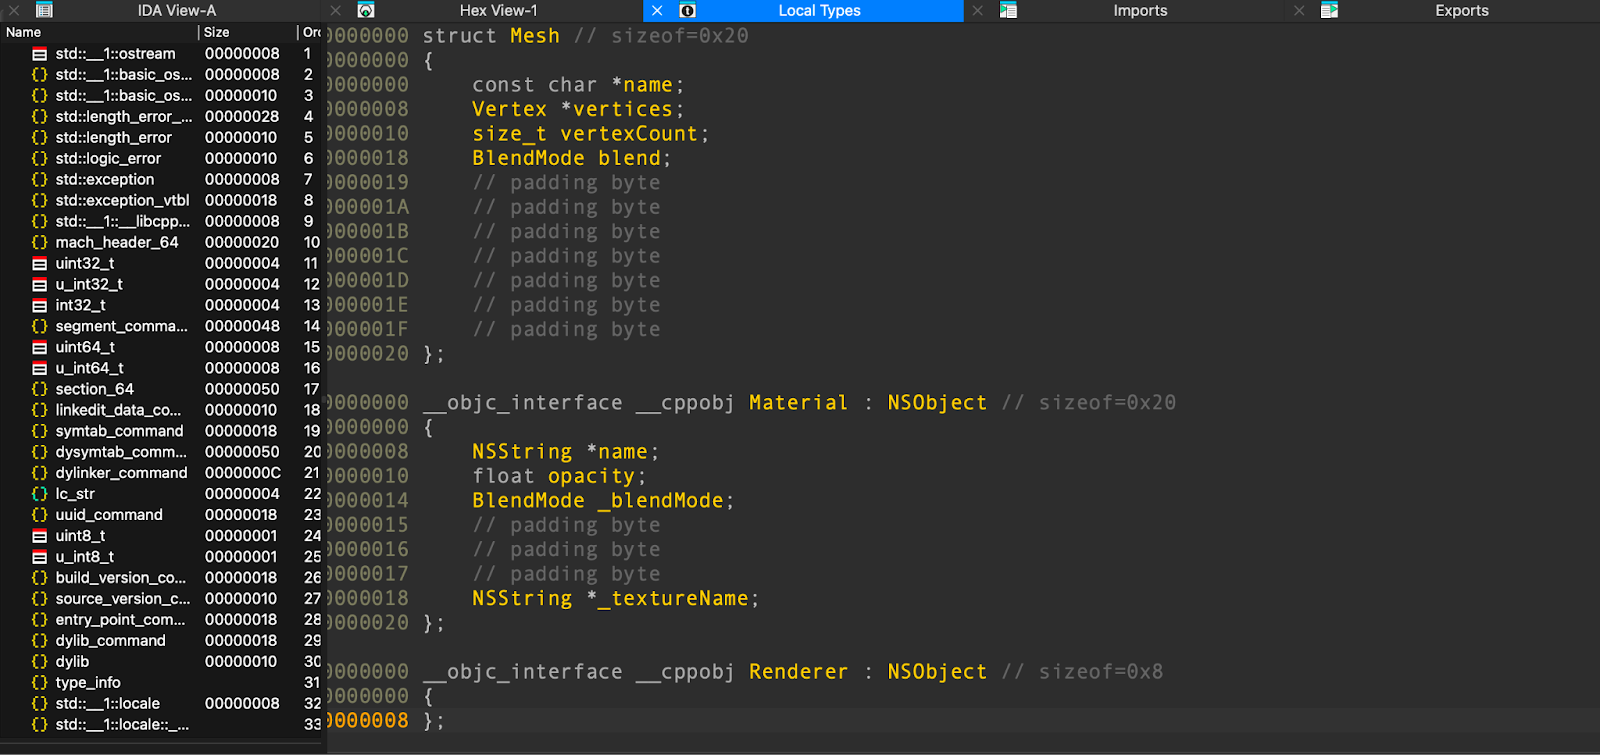This screenshot has height=755, width=1600.
Task: Switch to the Imports tab
Action: click(x=1139, y=11)
